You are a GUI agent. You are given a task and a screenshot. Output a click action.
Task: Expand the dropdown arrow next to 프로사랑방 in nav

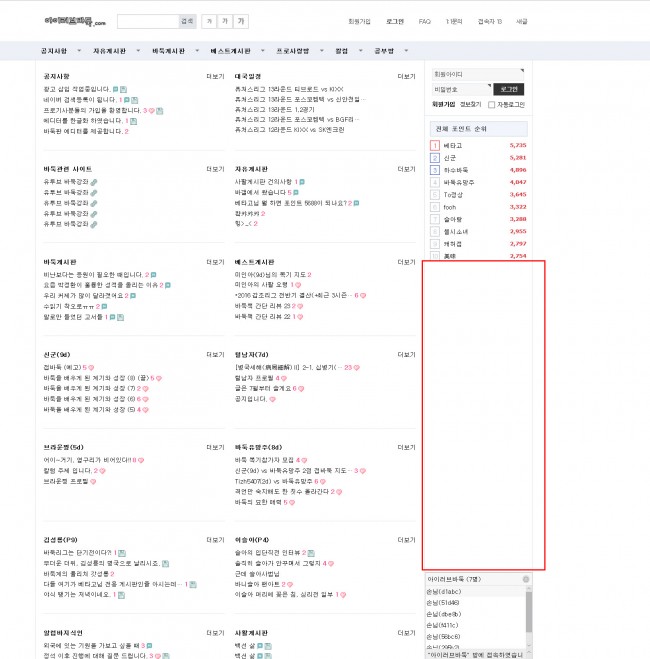(x=321, y=51)
